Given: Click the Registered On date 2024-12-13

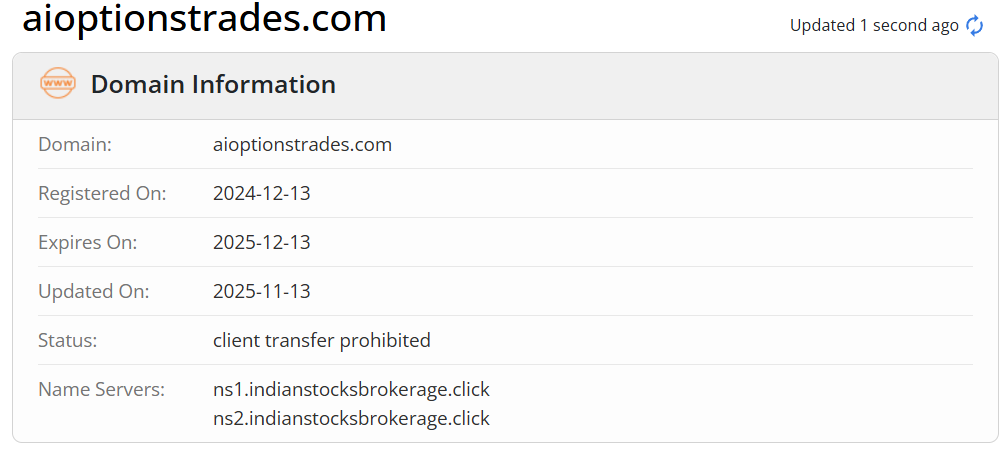Looking at the screenshot, I should [x=262, y=194].
